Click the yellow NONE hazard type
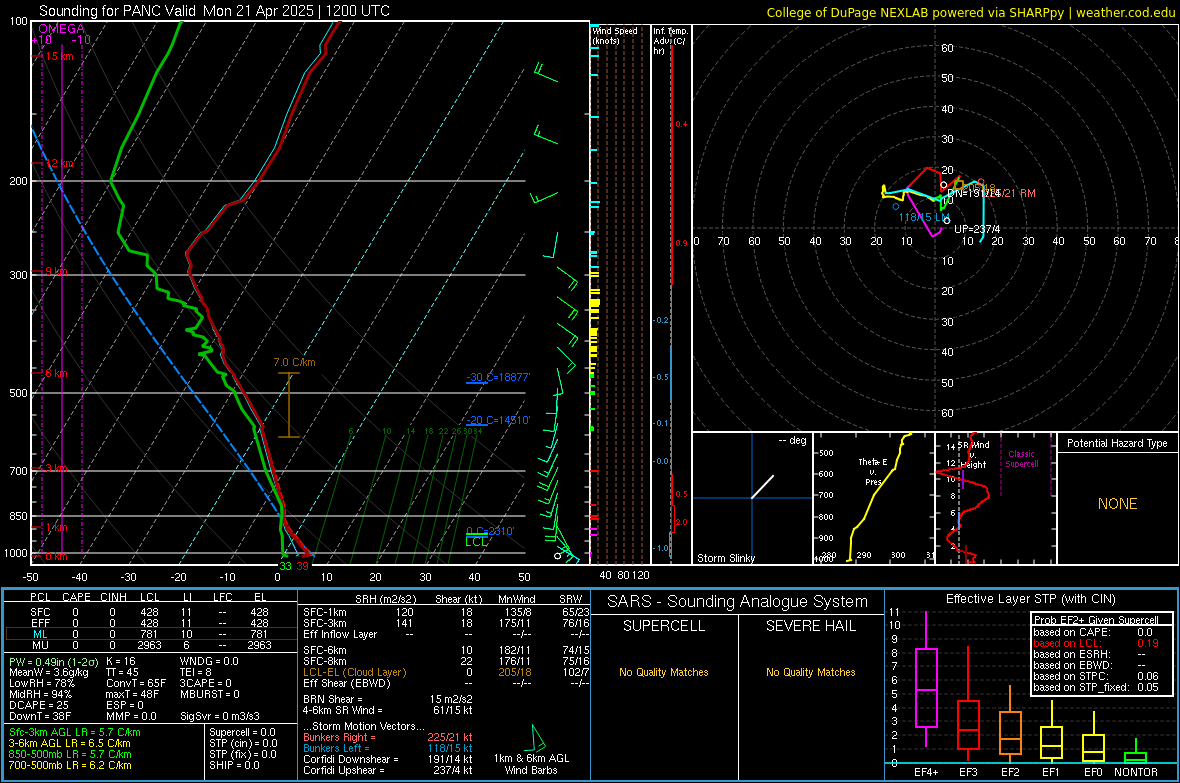Viewport: 1180px width, 783px height. 1117,504
